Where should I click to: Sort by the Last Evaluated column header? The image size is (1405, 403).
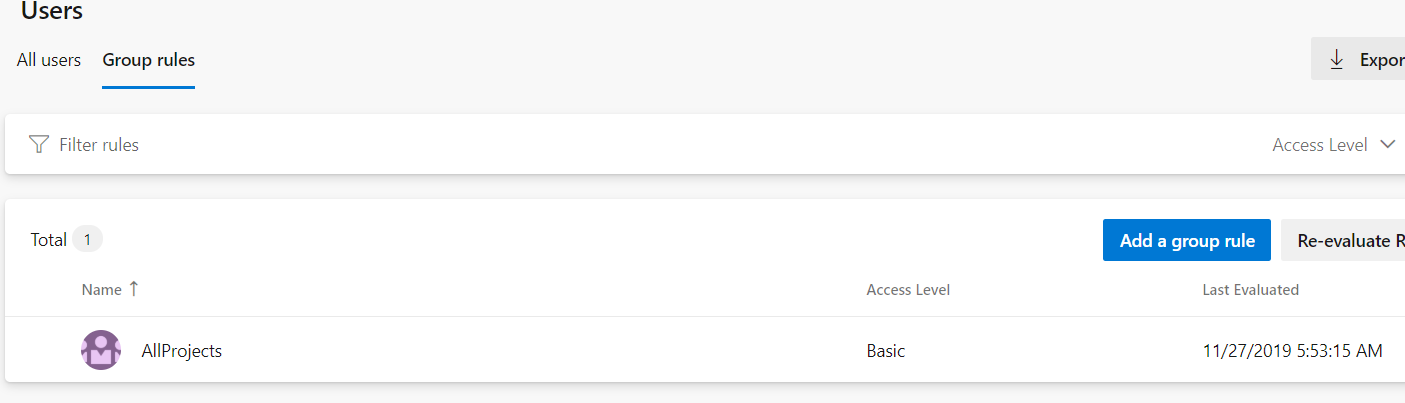tap(1250, 289)
